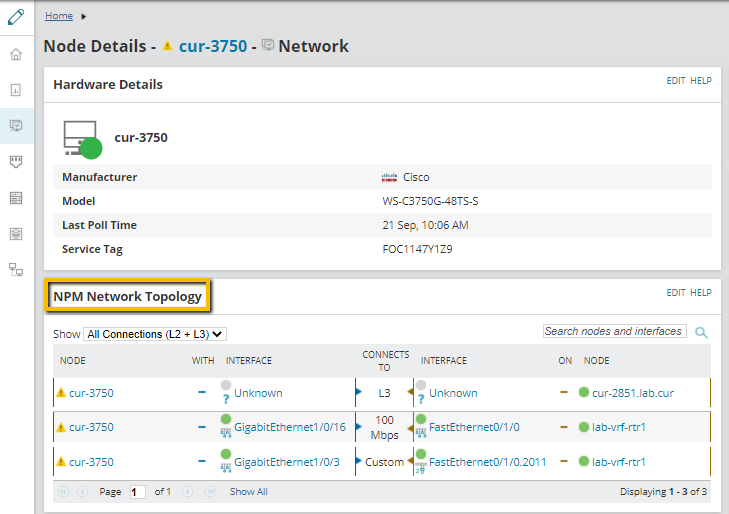Click green status icon of GigabitEthernet1/0/3

pos(226,454)
